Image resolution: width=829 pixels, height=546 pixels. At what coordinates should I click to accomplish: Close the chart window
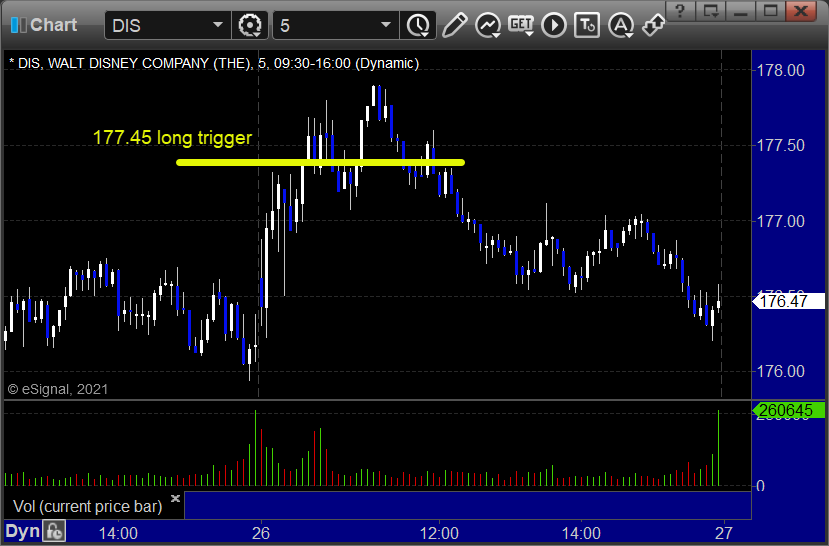802,11
